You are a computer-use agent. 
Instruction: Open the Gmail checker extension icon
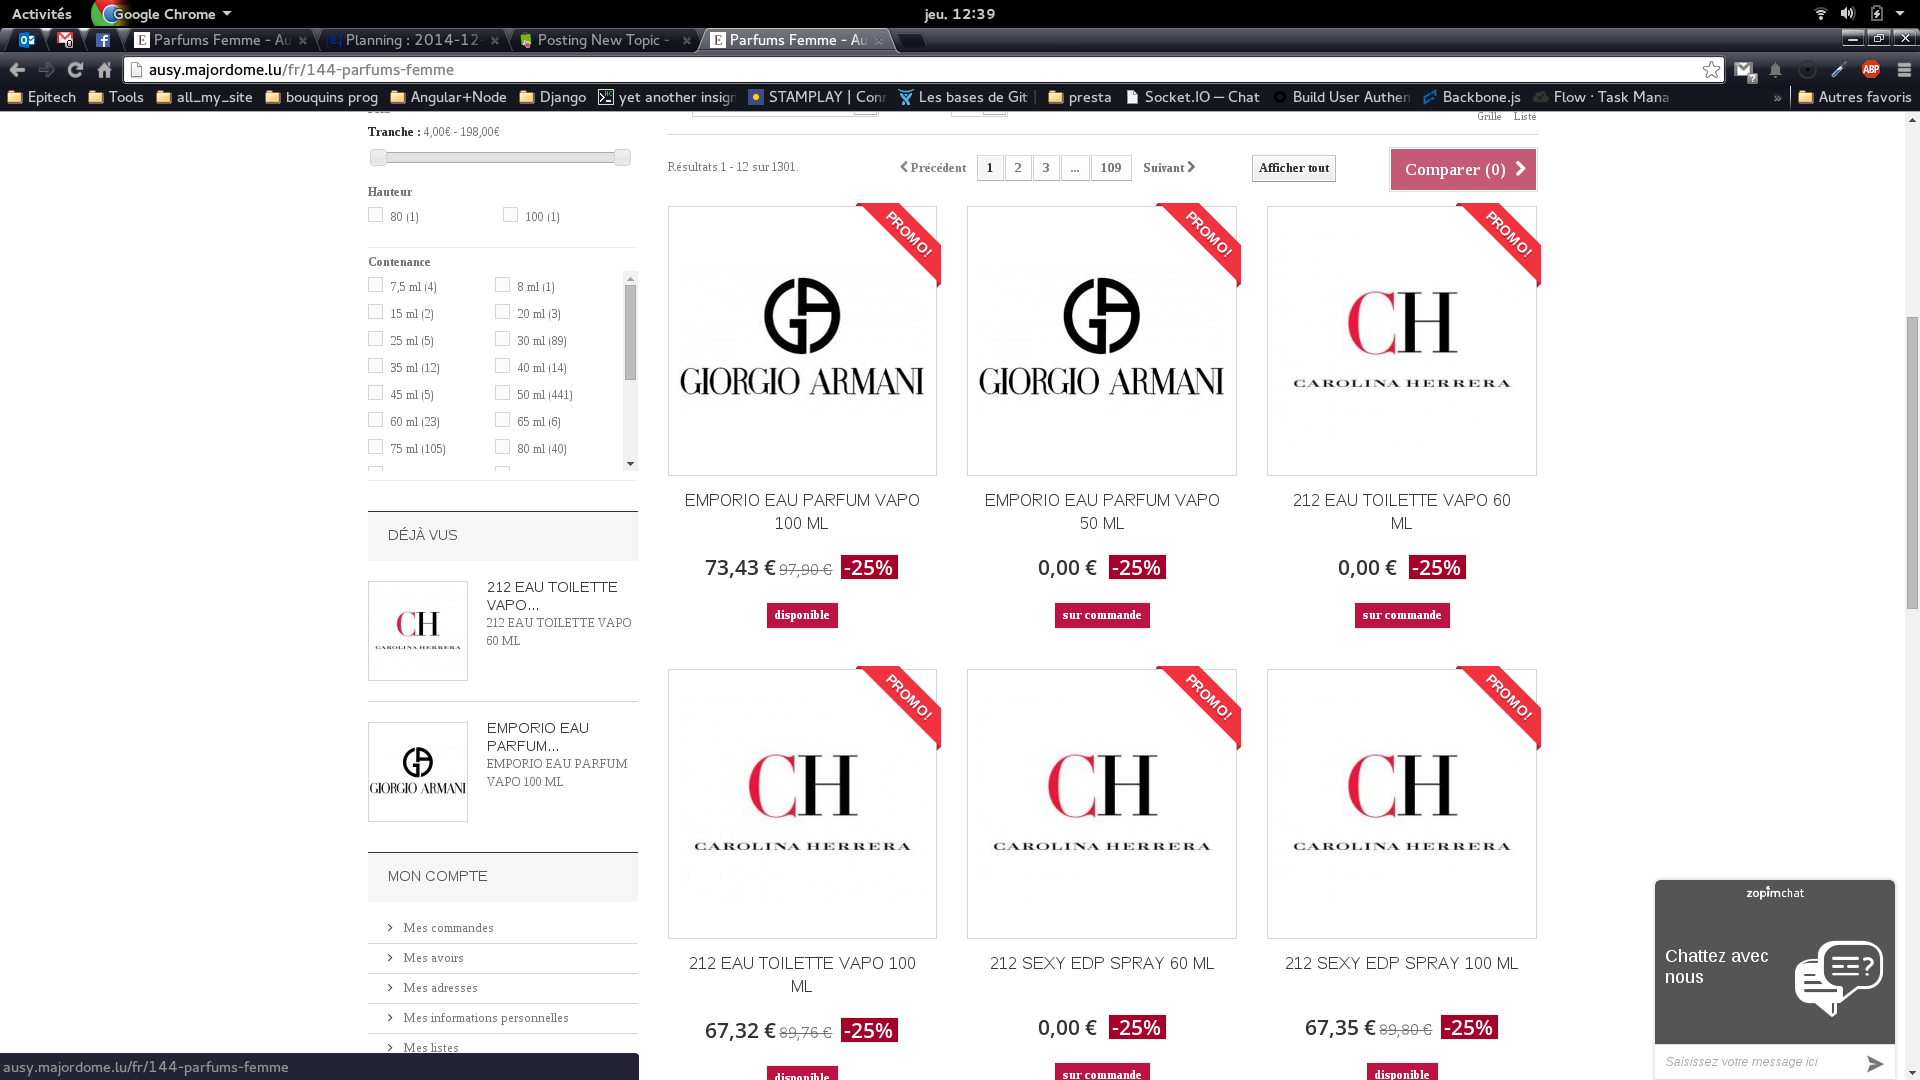pos(1744,70)
